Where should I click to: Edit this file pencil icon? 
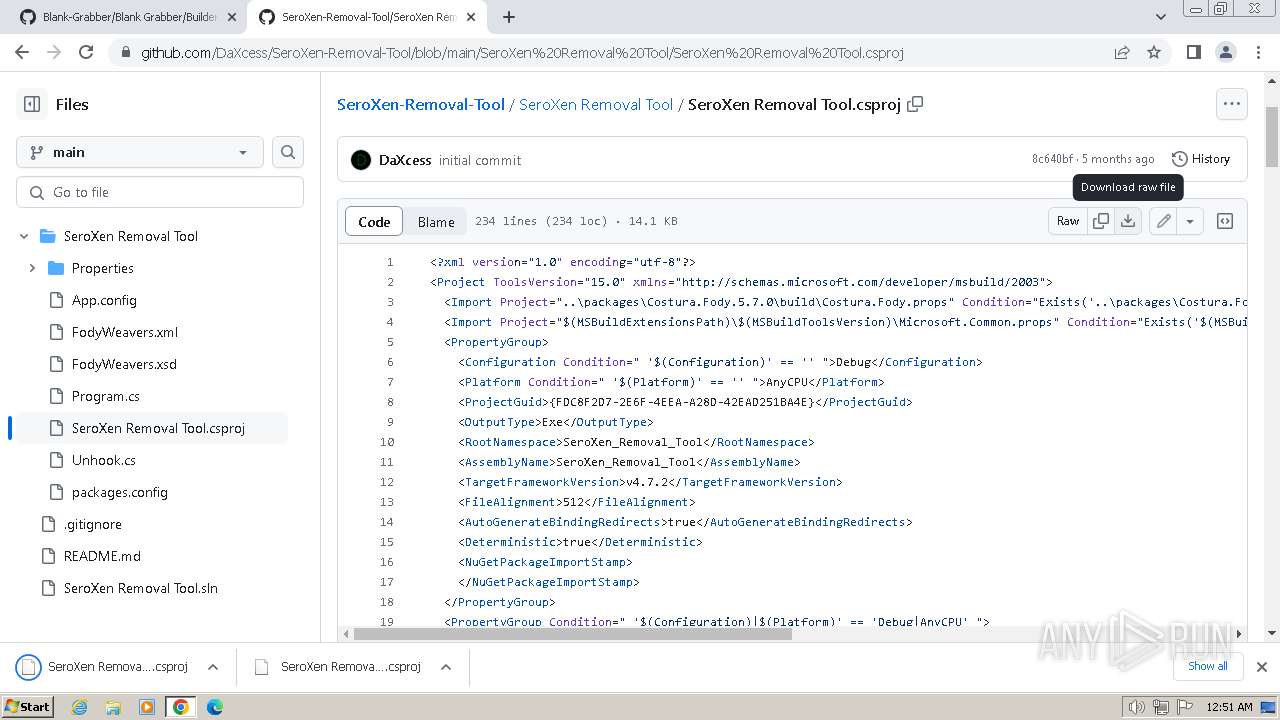click(x=1163, y=221)
